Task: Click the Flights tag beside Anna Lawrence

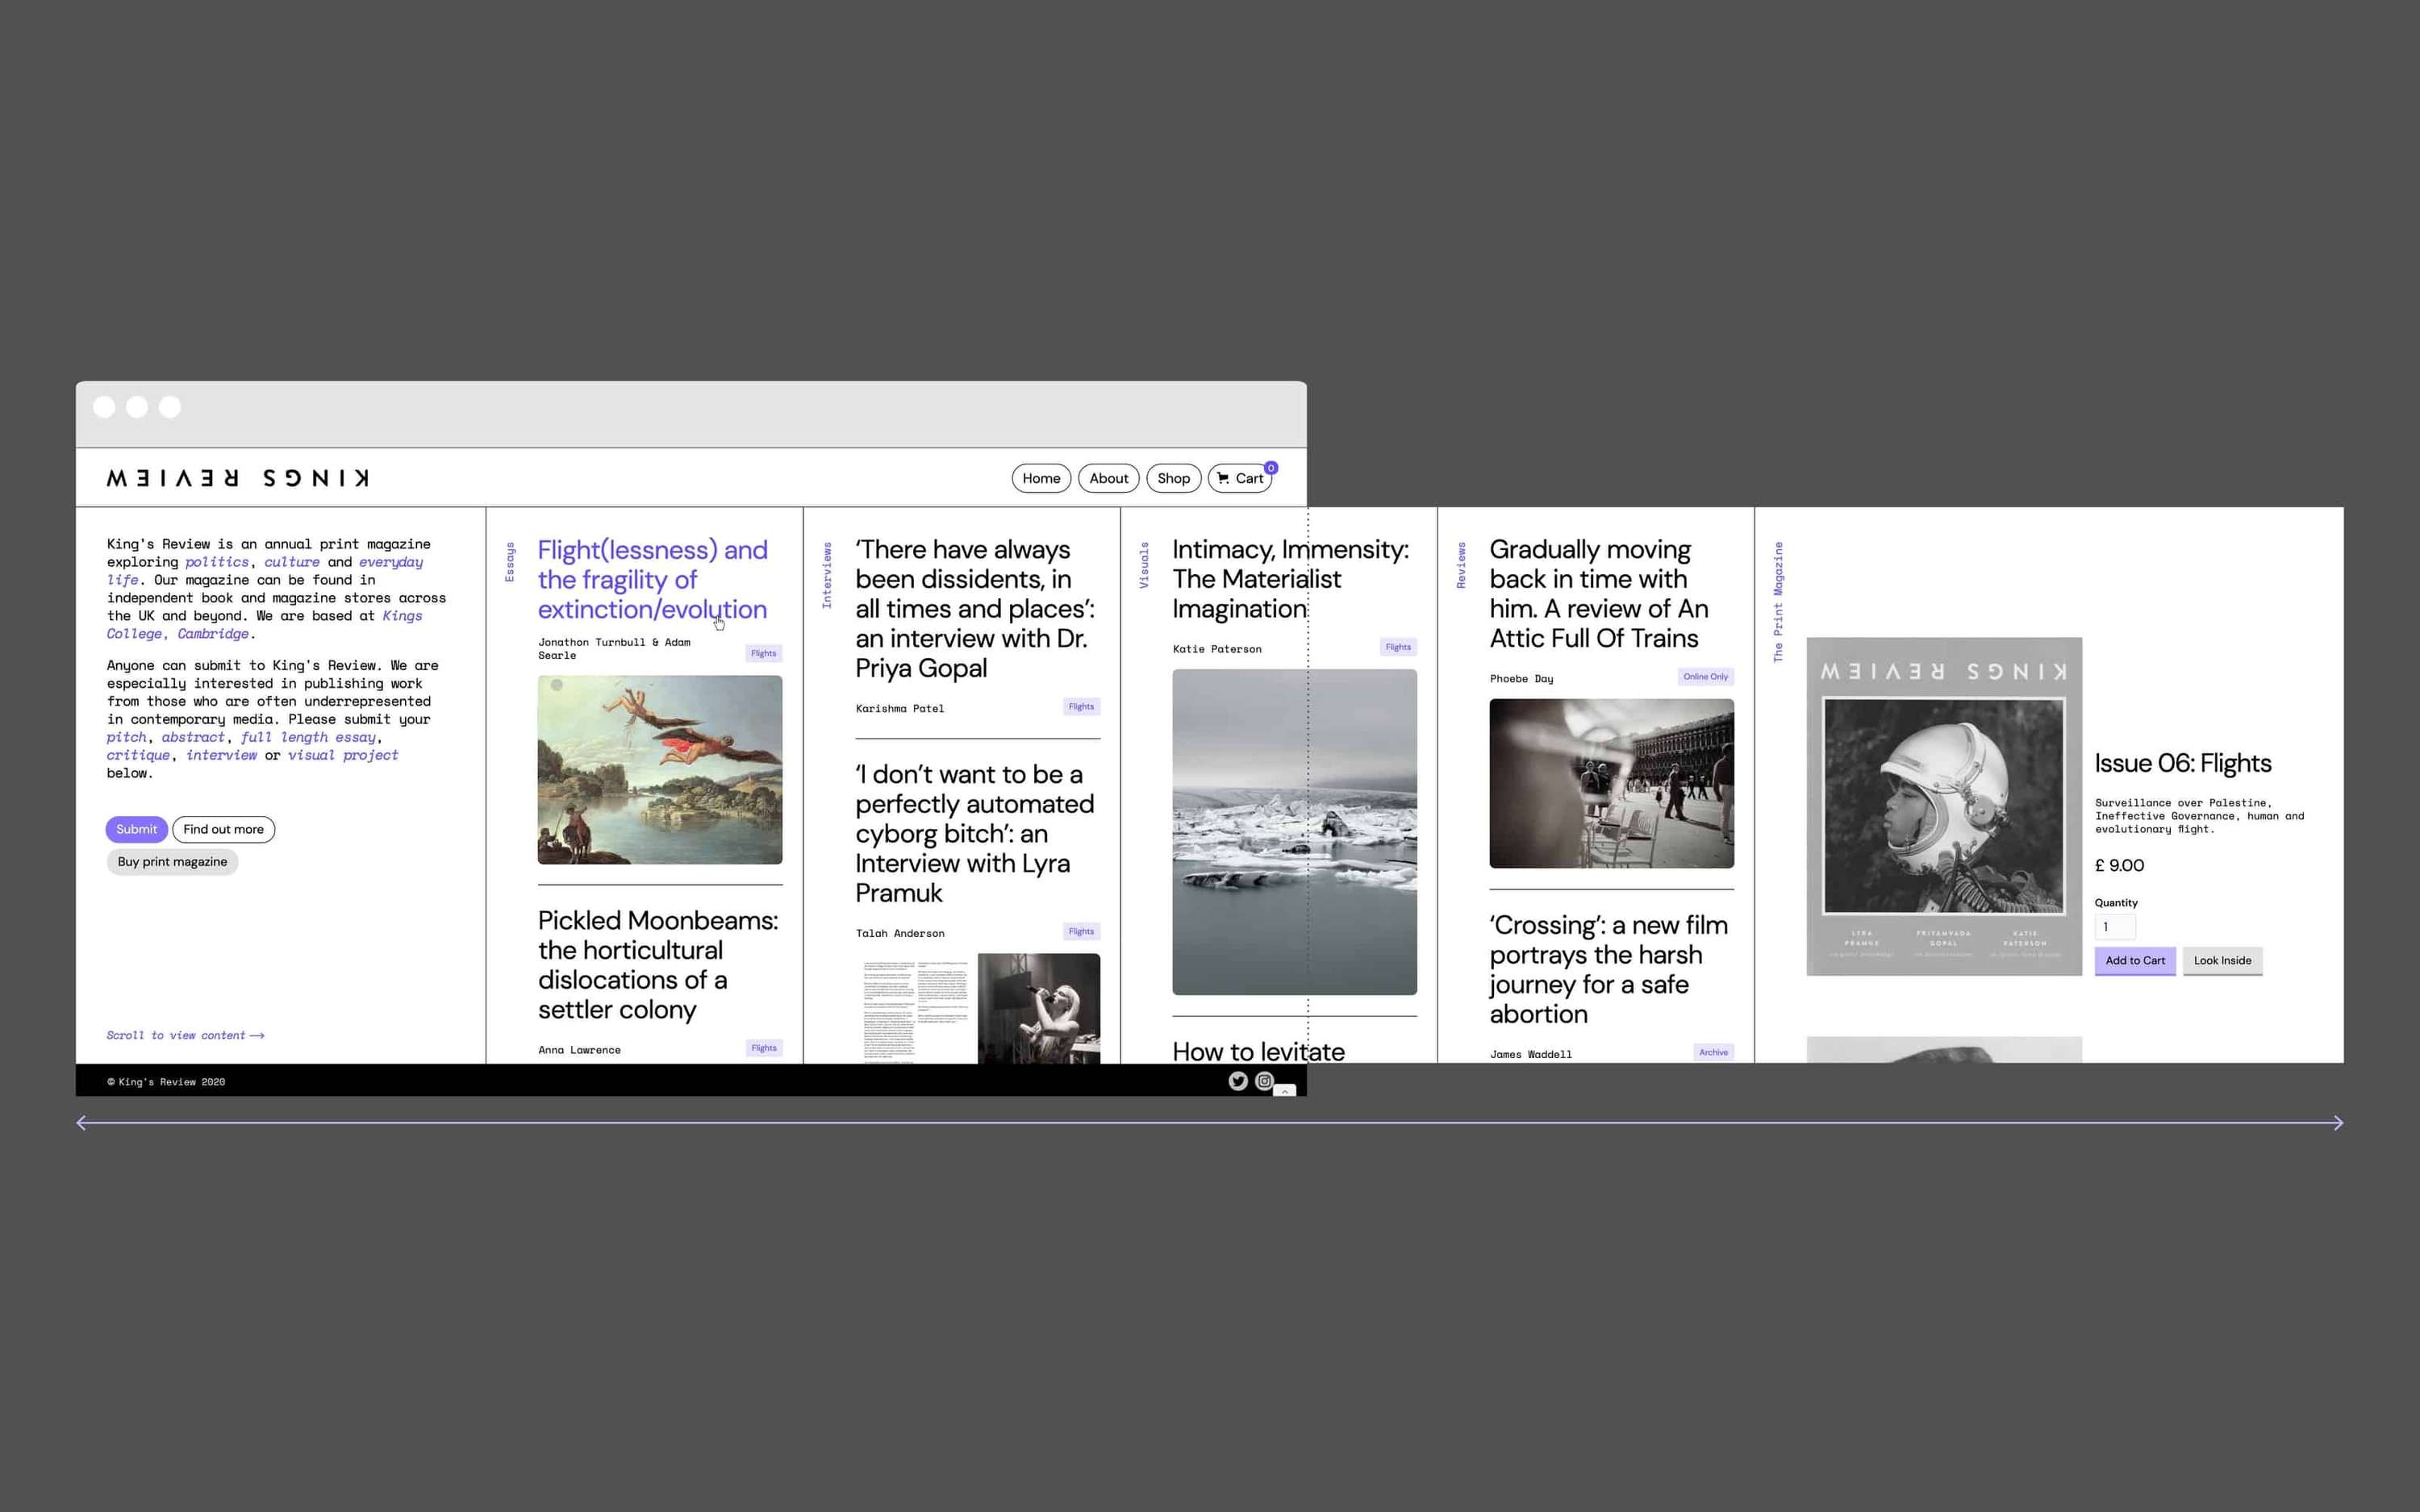Action: click(x=764, y=1048)
